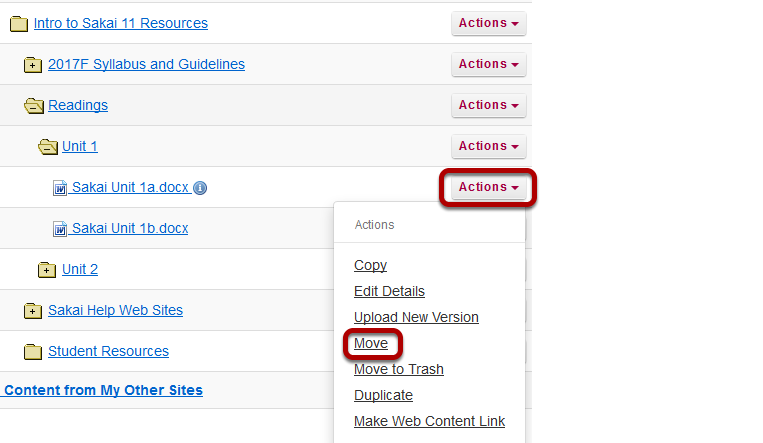Toggle Actions dropdown for Sakai Unit 1a.docx
763x443 pixels.
pyautogui.click(x=489, y=187)
